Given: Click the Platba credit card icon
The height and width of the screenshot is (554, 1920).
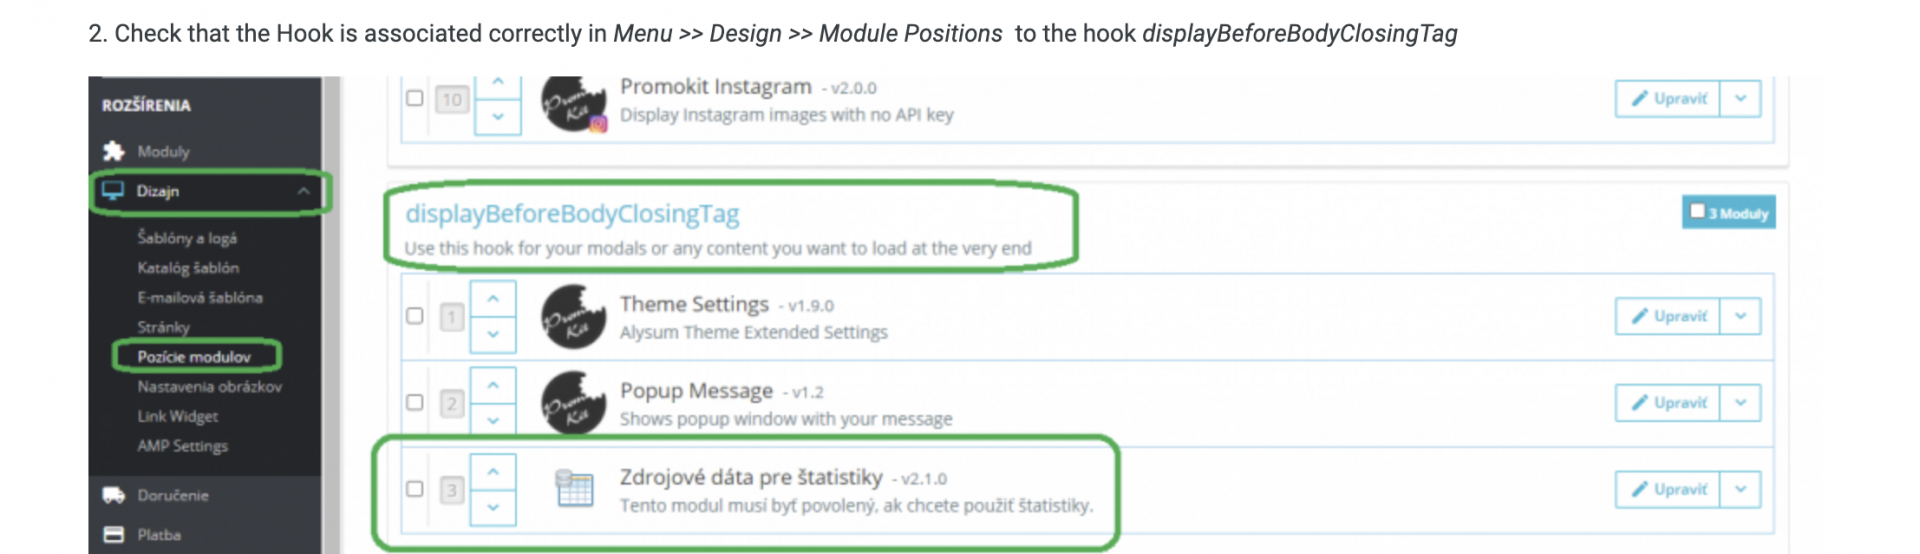Looking at the screenshot, I should (114, 535).
